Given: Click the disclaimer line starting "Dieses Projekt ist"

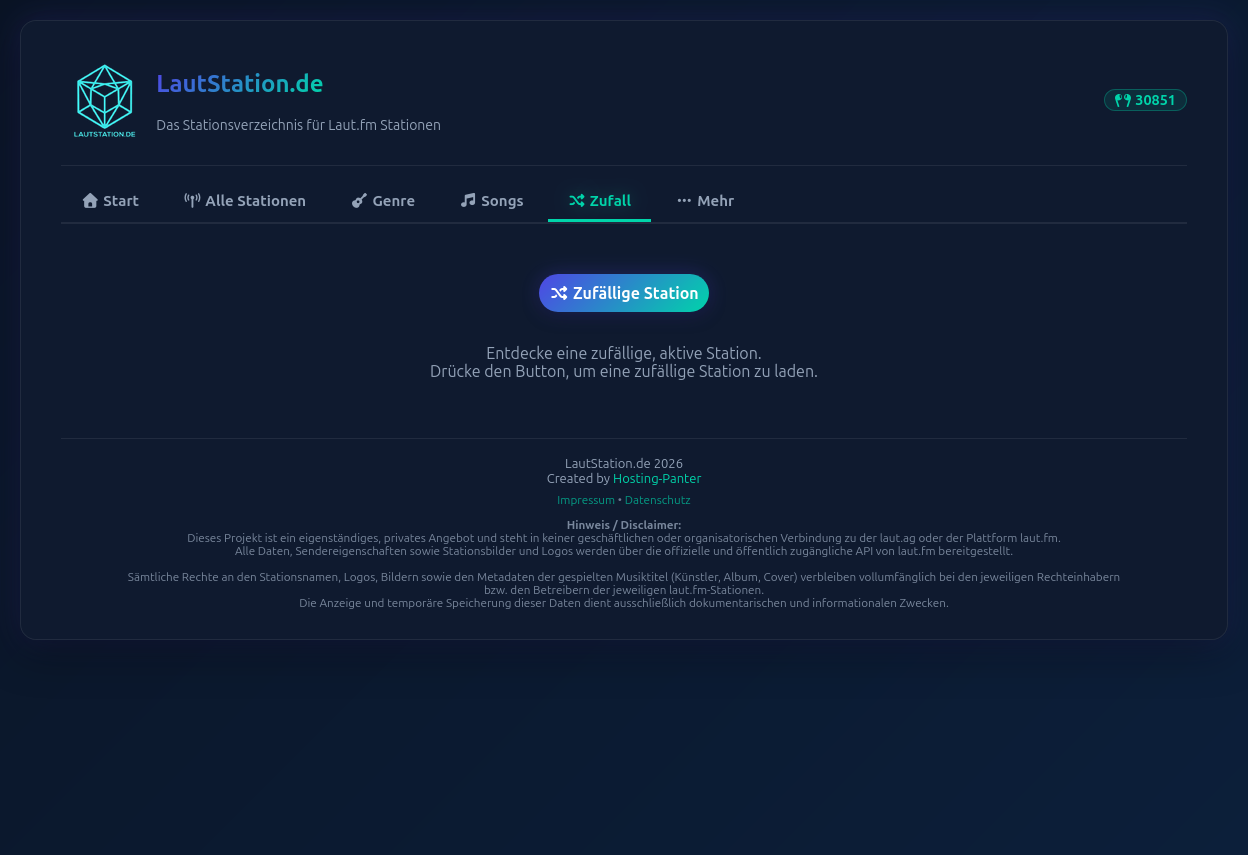Looking at the screenshot, I should pos(624,538).
